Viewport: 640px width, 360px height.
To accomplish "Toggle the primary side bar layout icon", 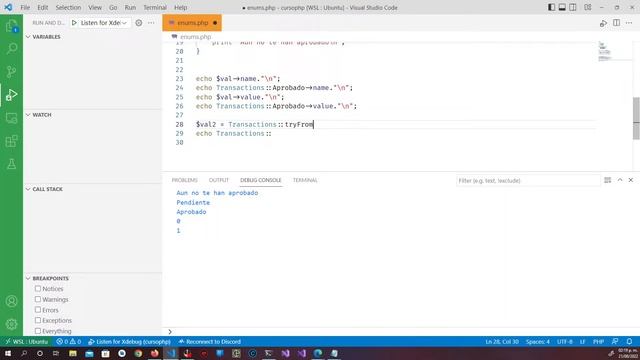I will (551, 7).
